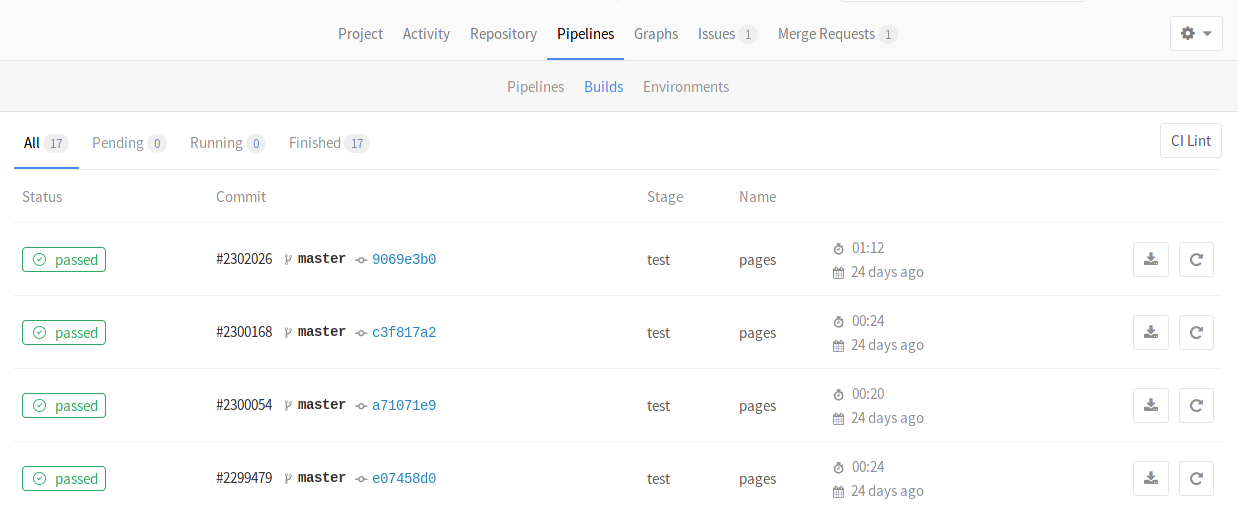Switch to the Repository tab
This screenshot has width=1238, height=514.
tap(503, 34)
